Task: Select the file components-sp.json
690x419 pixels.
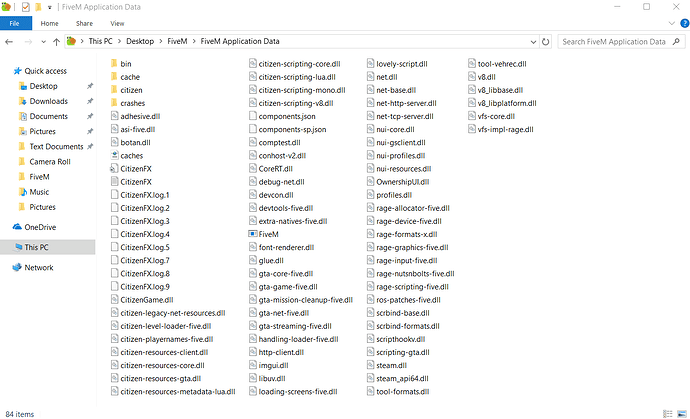Action: (x=288, y=129)
